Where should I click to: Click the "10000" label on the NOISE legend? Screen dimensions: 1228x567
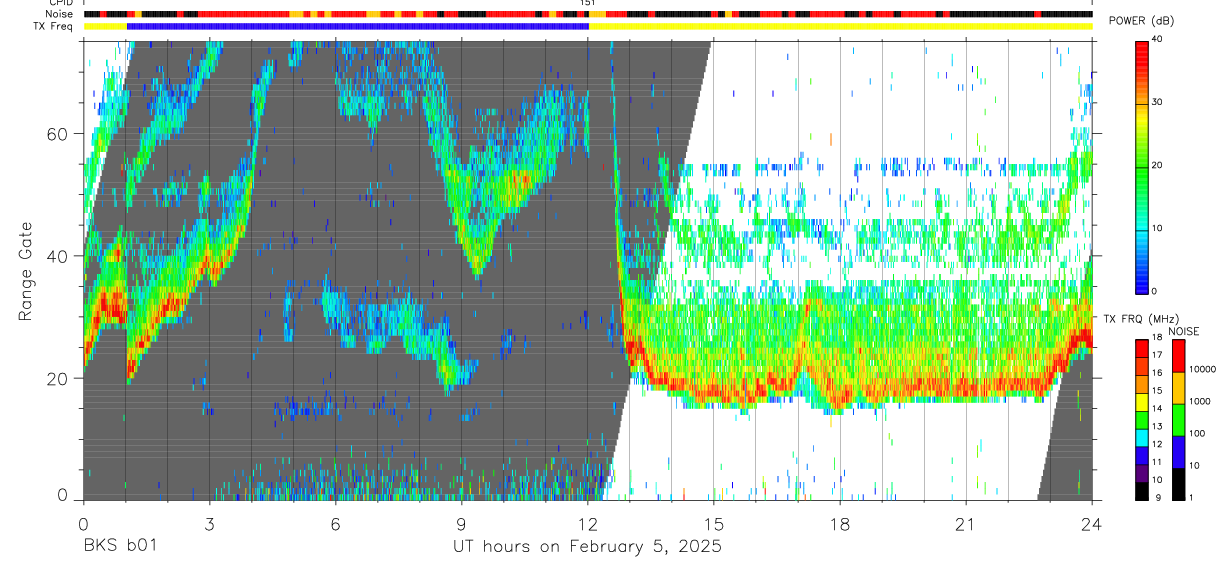[x=1203, y=370]
